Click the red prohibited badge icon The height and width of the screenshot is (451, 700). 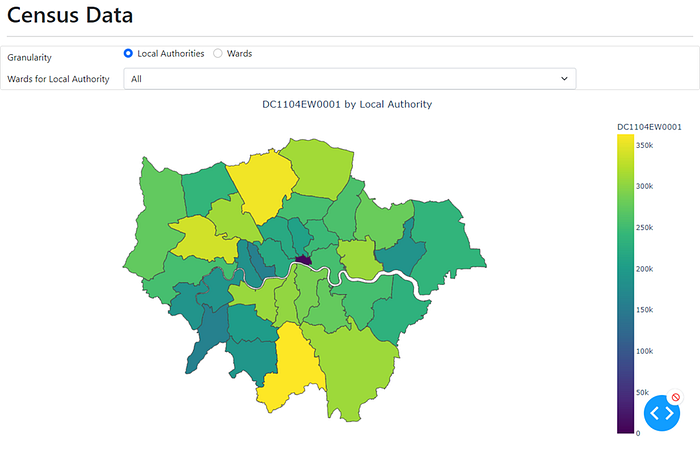pyautogui.click(x=675, y=397)
